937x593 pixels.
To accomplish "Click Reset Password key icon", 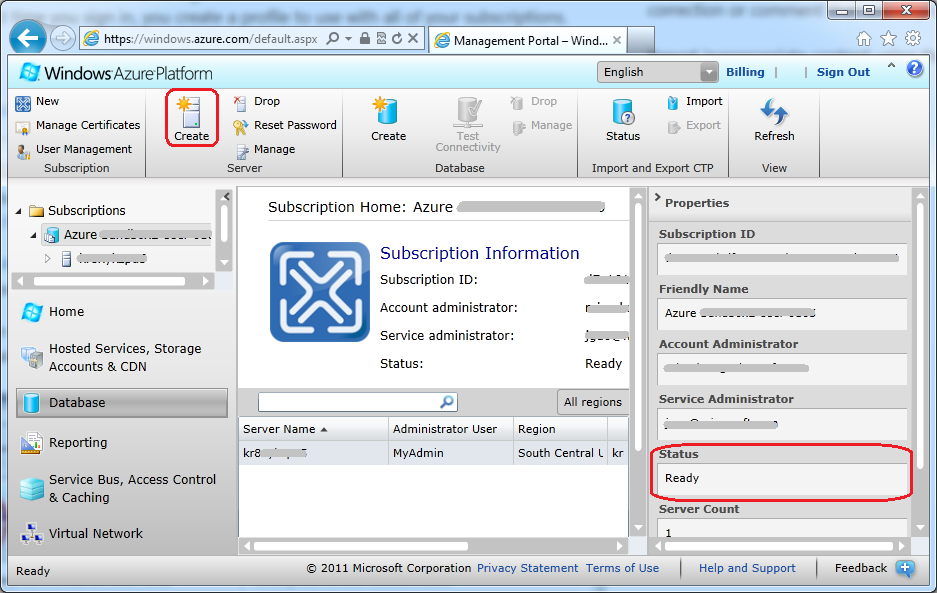I will tap(240, 127).
